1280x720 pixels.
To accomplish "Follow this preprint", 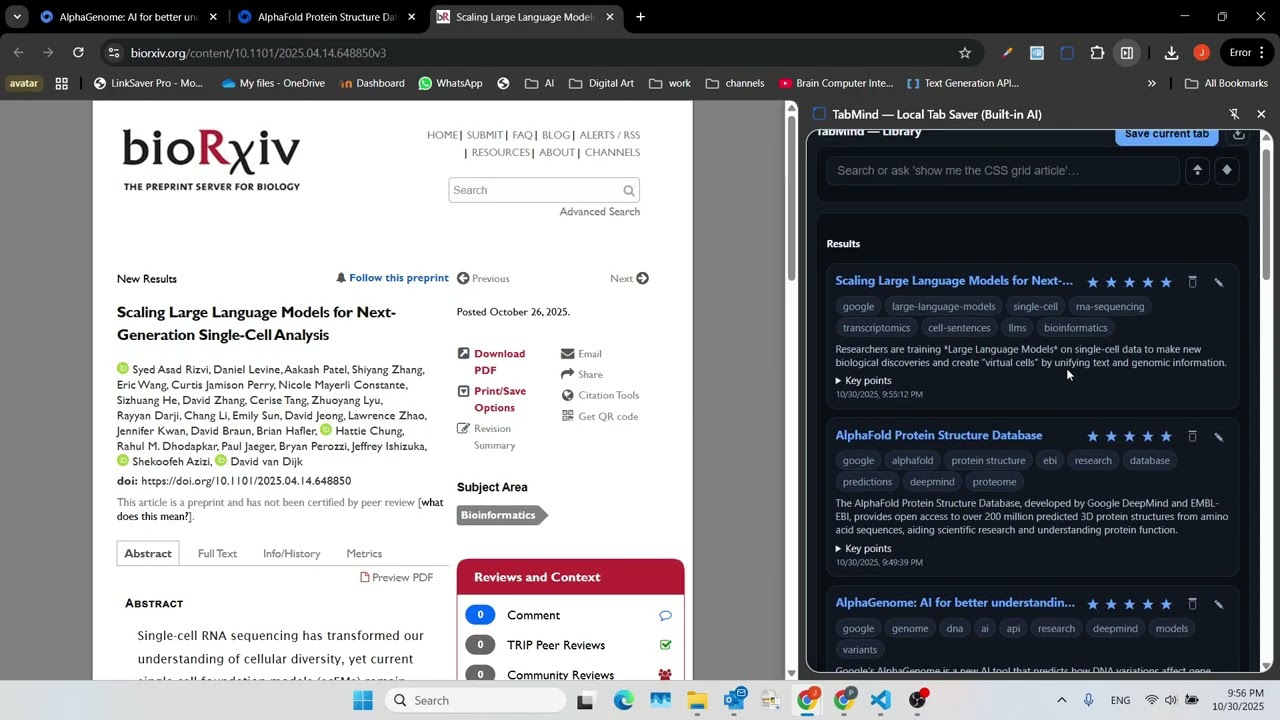I will point(392,278).
